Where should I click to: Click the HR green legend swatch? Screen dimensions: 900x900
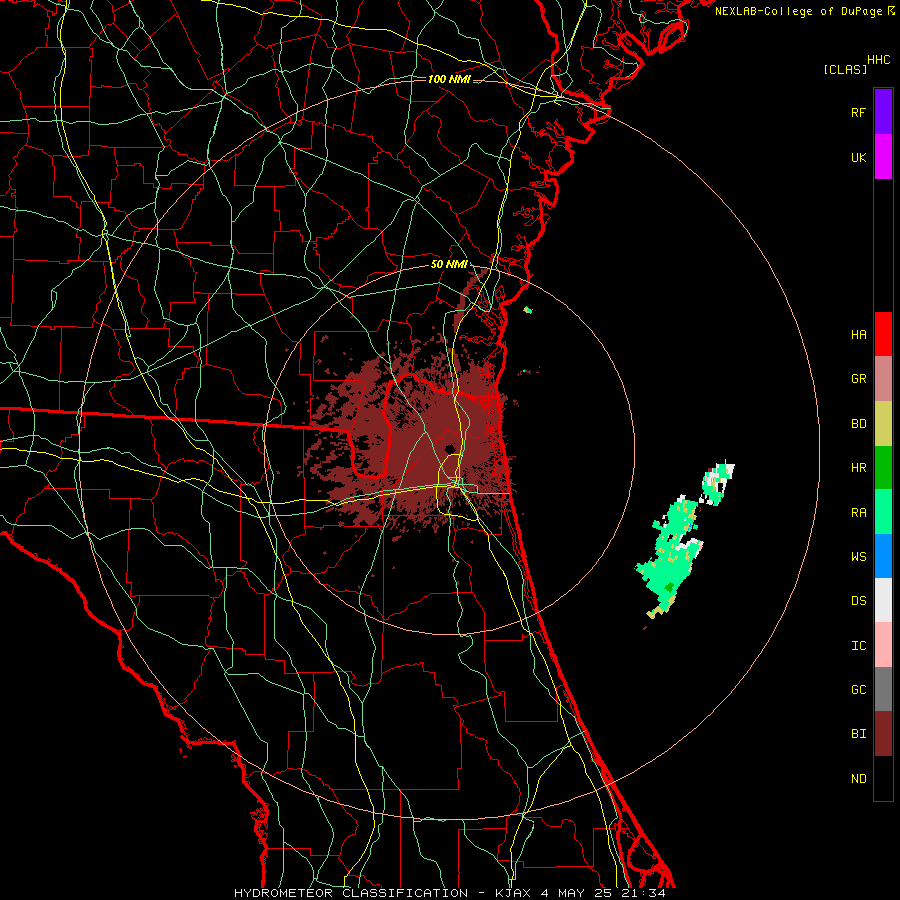[x=883, y=467]
